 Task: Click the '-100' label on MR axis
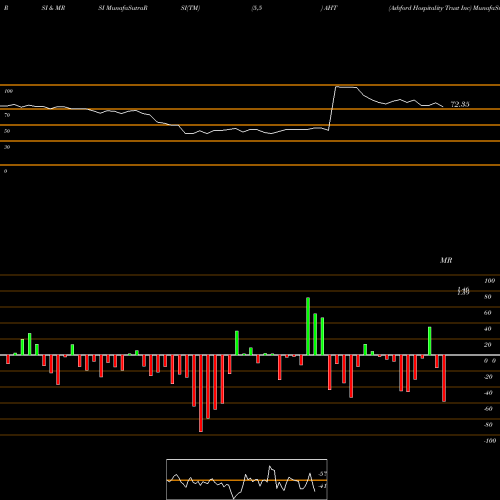(490, 441)
